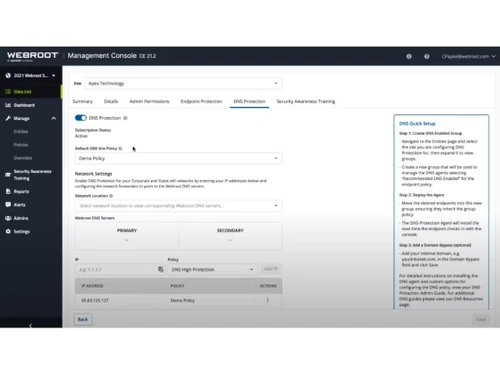Select the DNS Protection tab
The height and width of the screenshot is (375, 500).
[249, 101]
